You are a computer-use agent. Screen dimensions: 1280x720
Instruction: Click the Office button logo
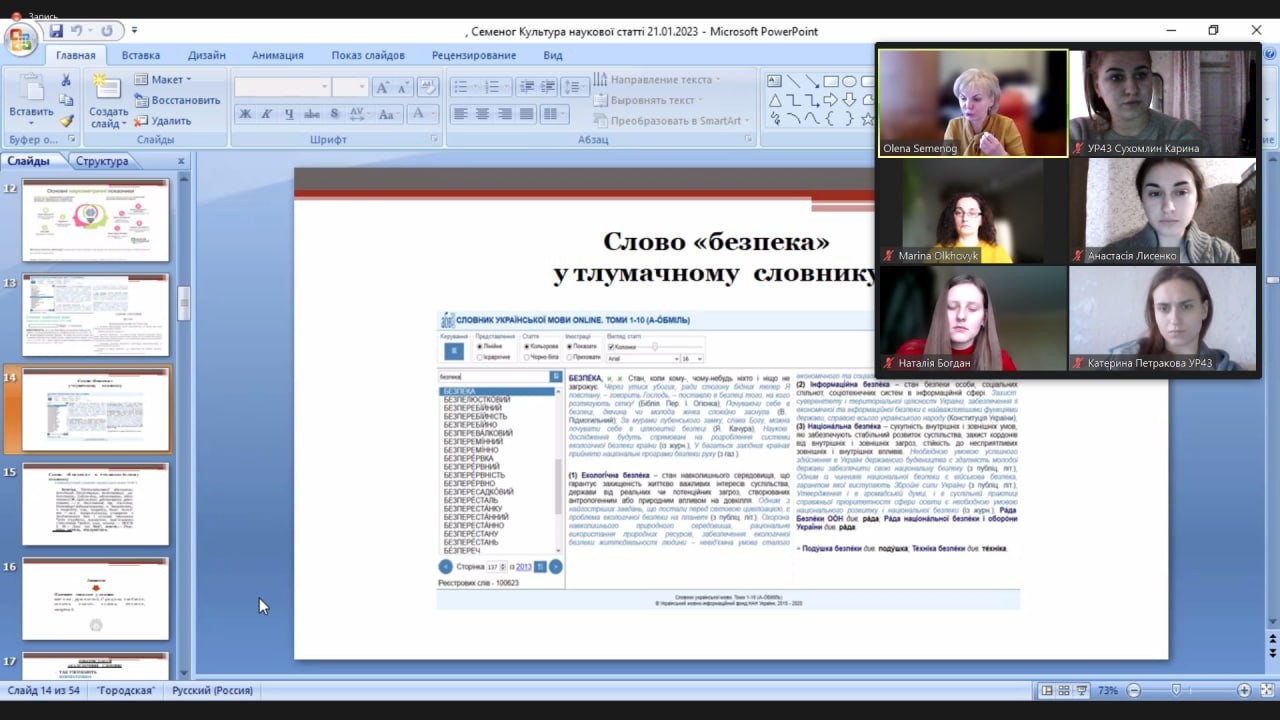pos(21,40)
